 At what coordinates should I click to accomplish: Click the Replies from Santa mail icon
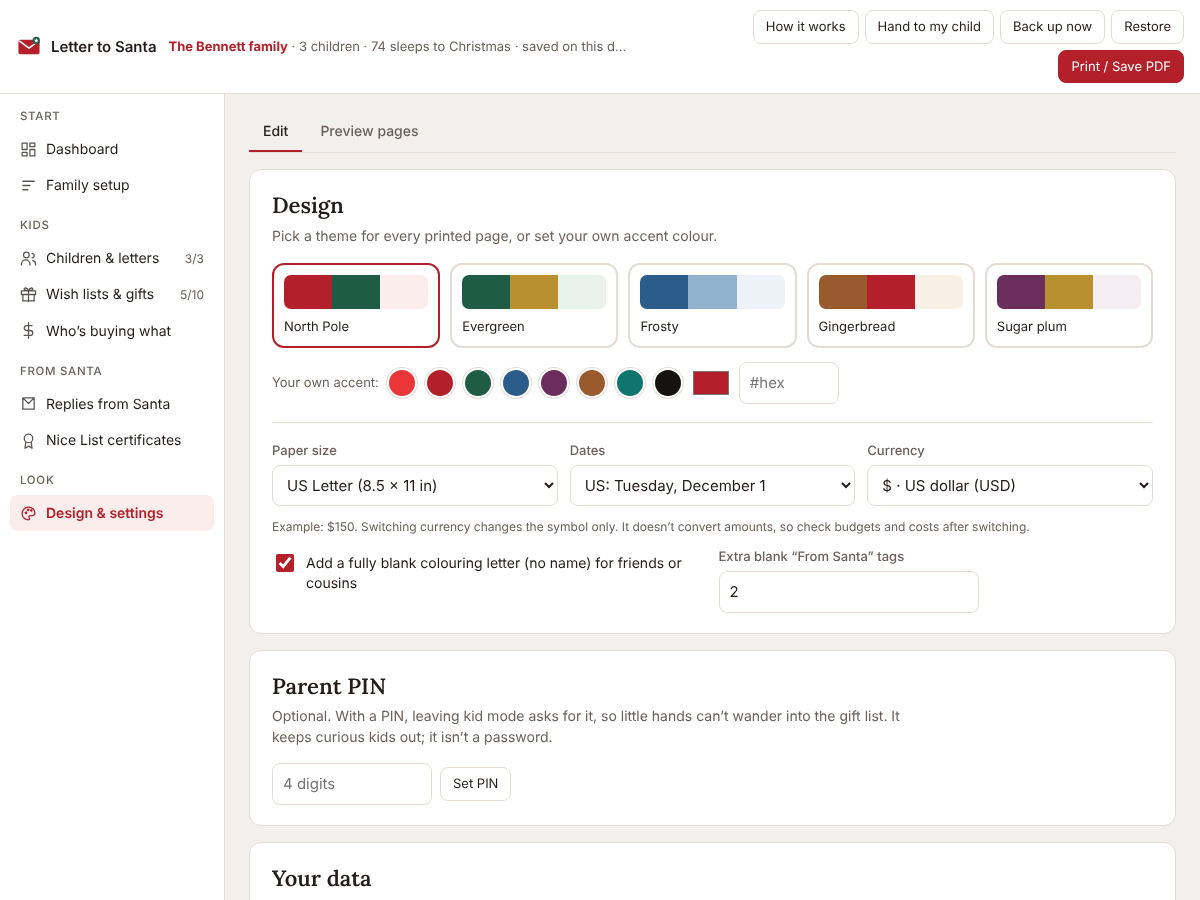coord(28,404)
